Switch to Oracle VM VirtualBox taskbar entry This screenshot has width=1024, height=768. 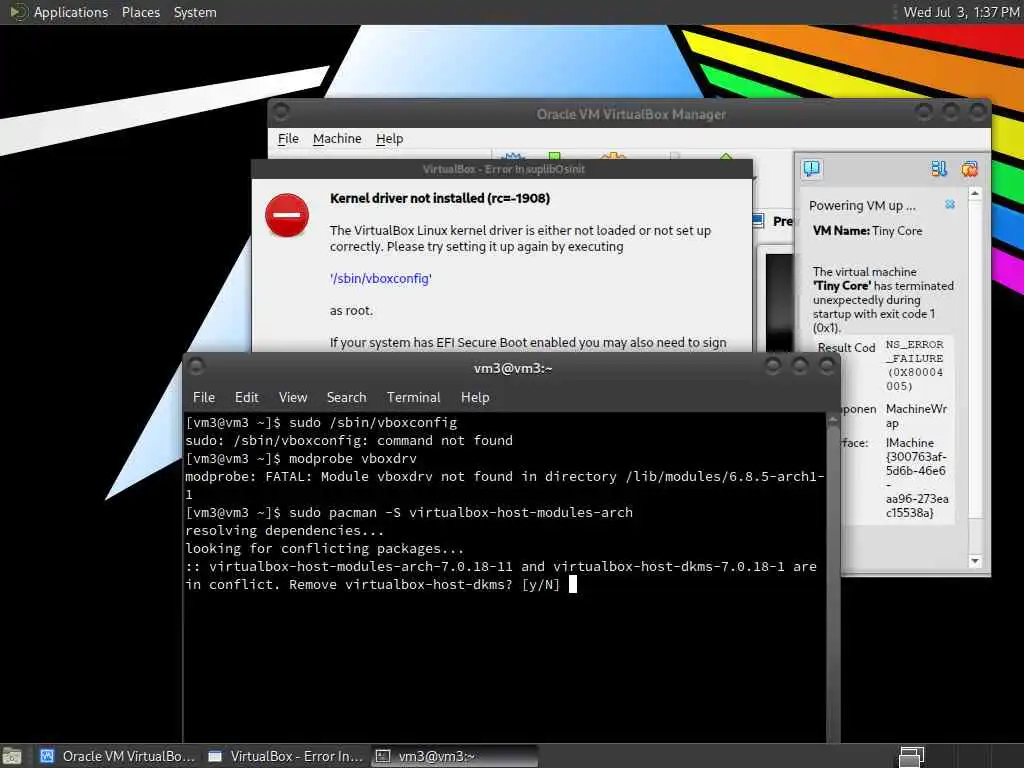[x=118, y=756]
